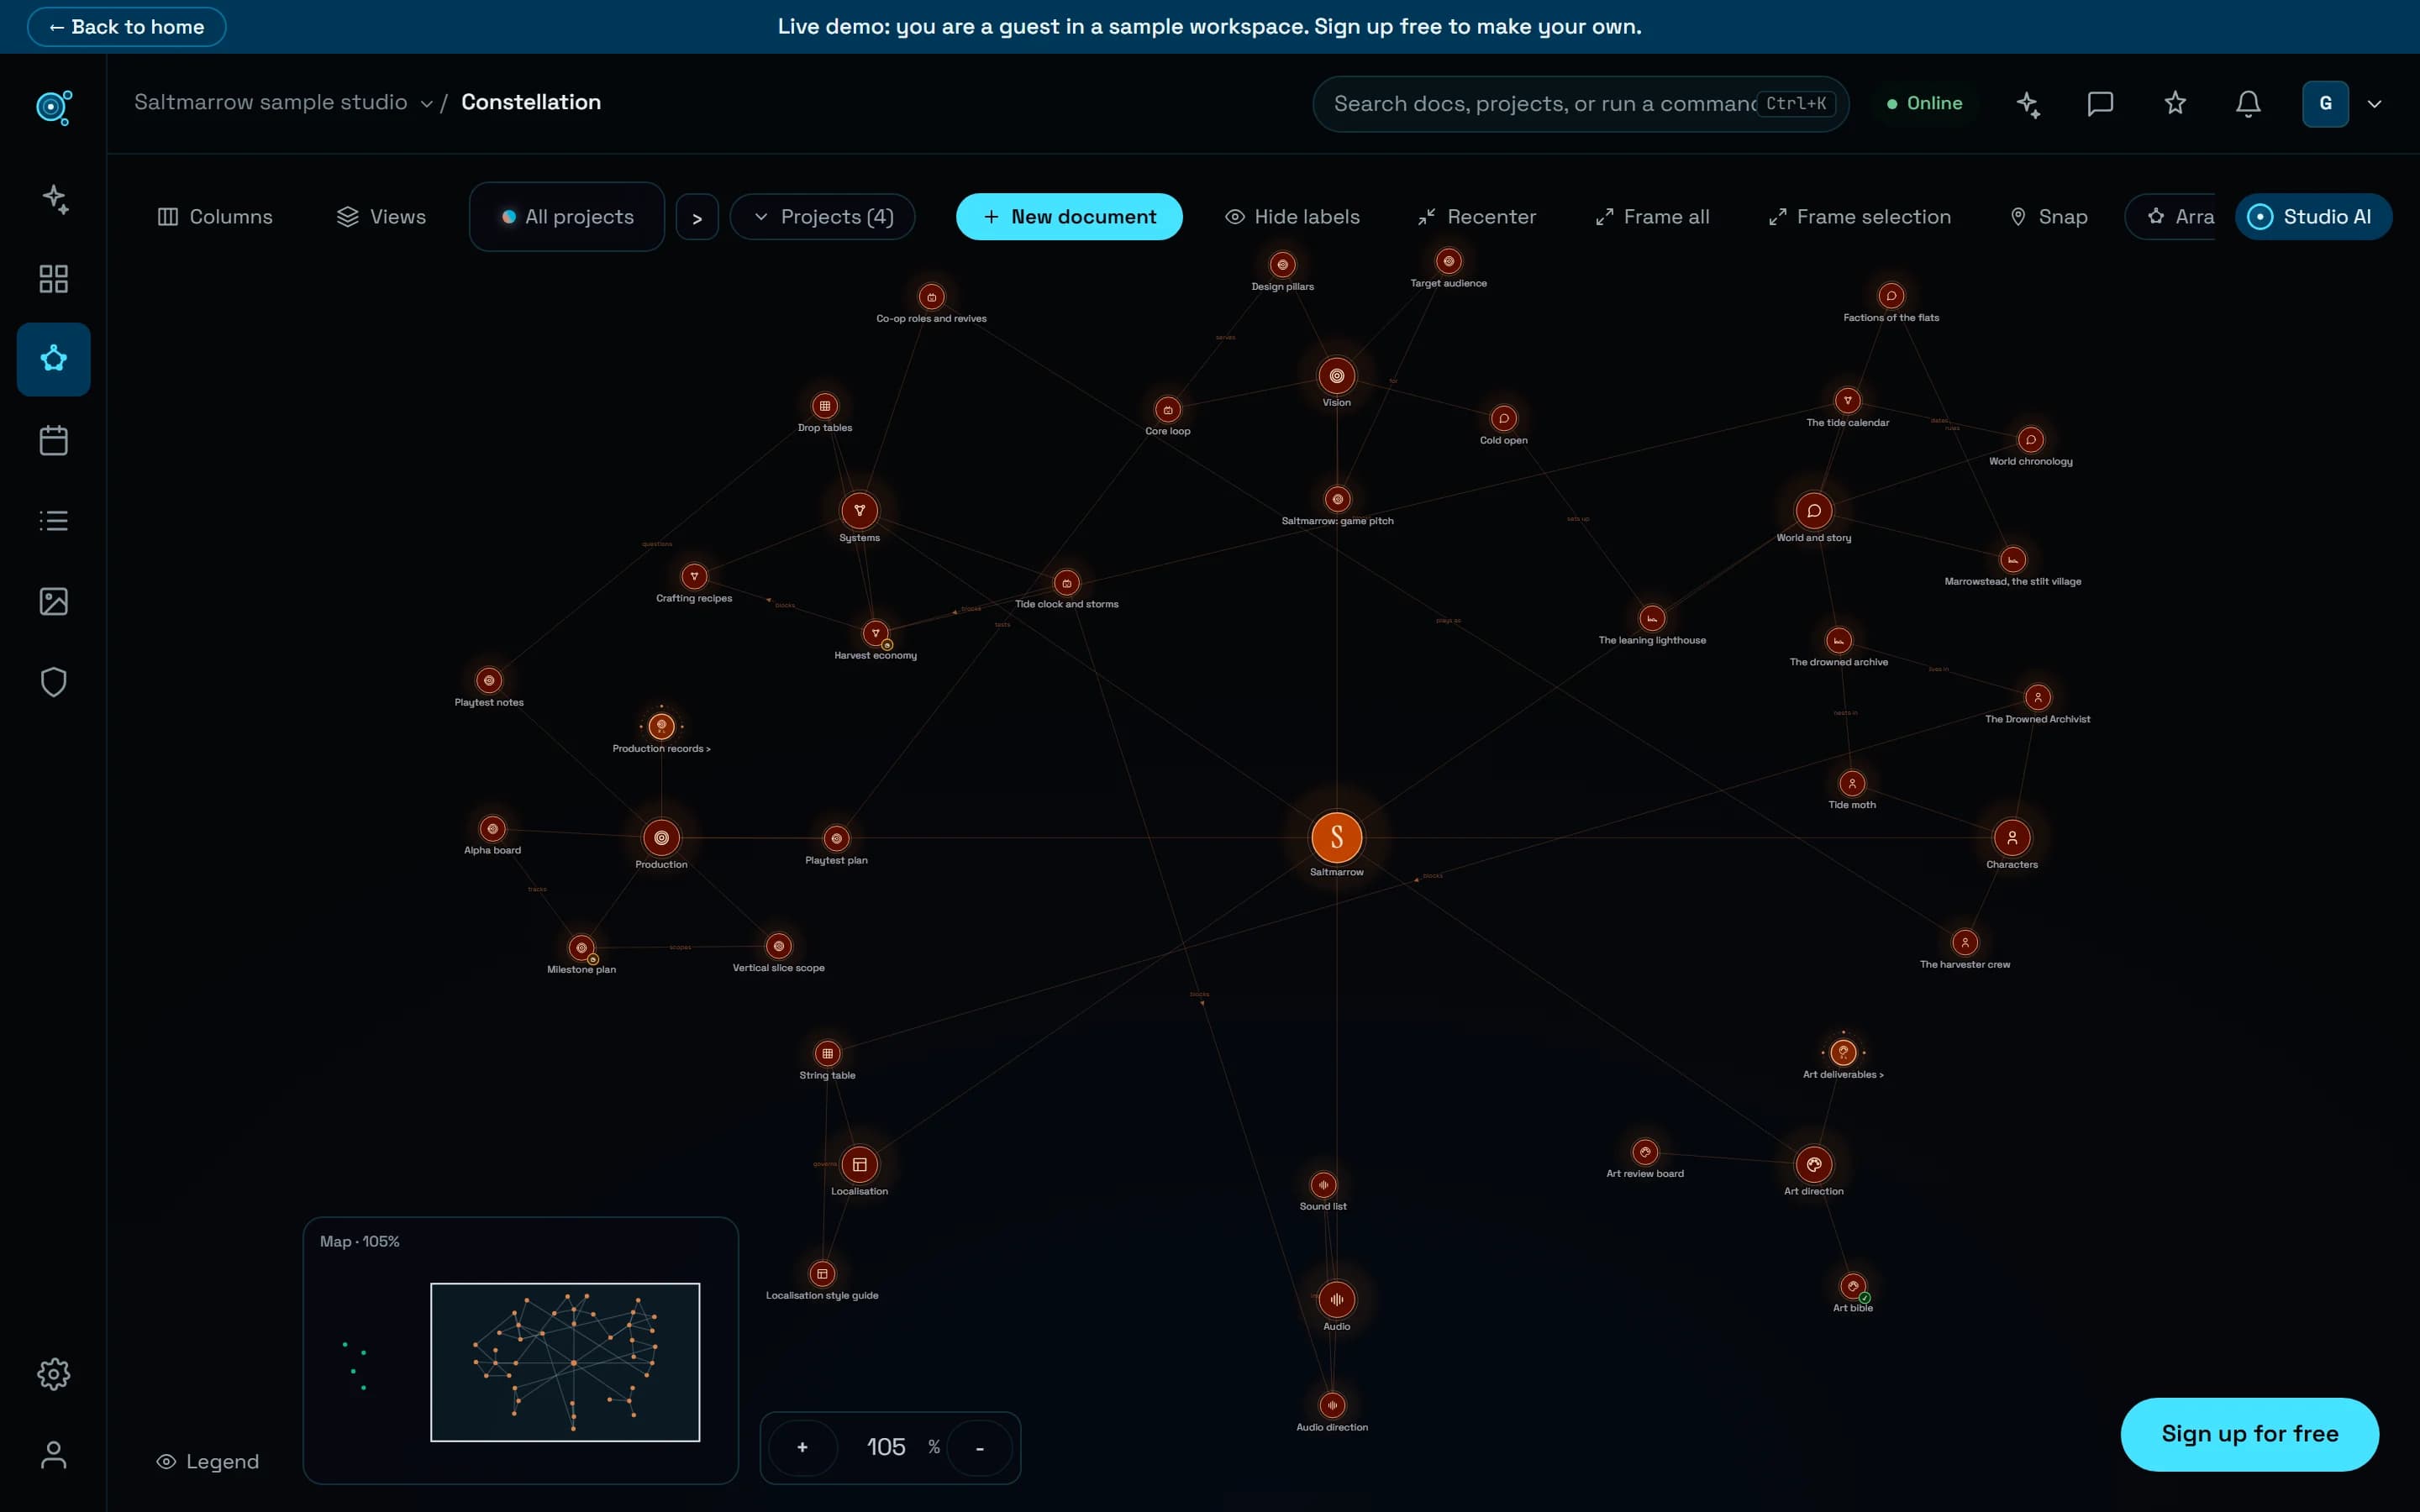Expand the Production records node
Viewport: 2420px width, 1512px height.
661,726
